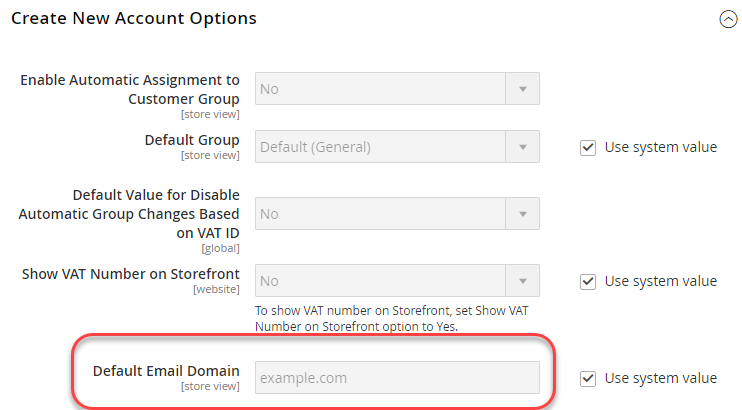
Task: Uncheck Use system value for Default Email Domain
Action: pyautogui.click(x=588, y=379)
